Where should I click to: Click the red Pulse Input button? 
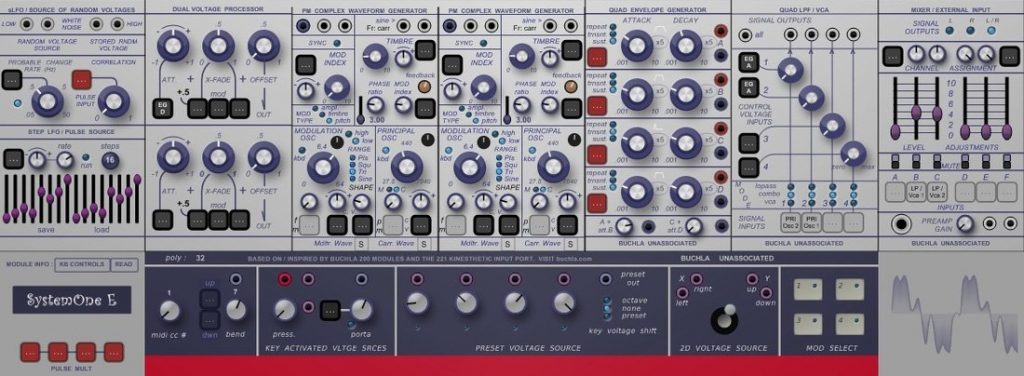82,80
